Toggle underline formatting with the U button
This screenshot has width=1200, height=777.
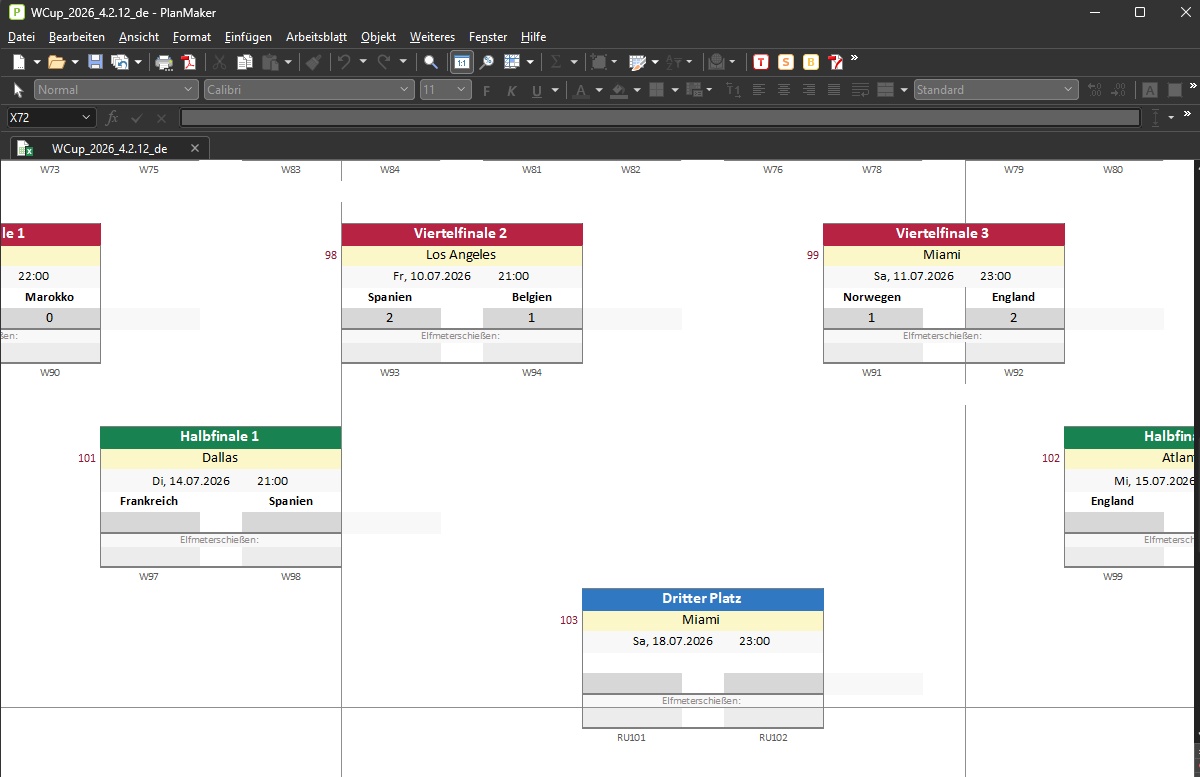click(537, 90)
